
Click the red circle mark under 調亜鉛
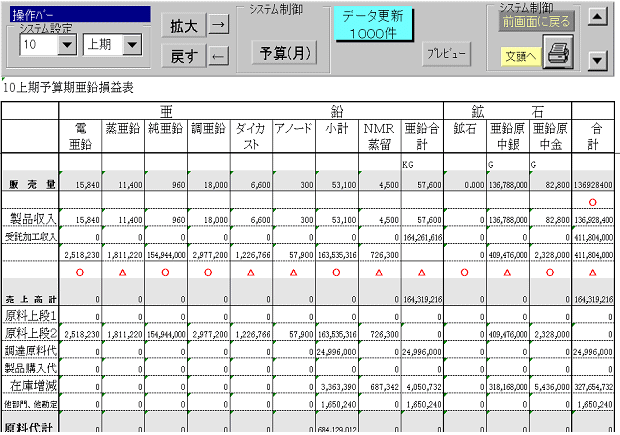point(208,272)
